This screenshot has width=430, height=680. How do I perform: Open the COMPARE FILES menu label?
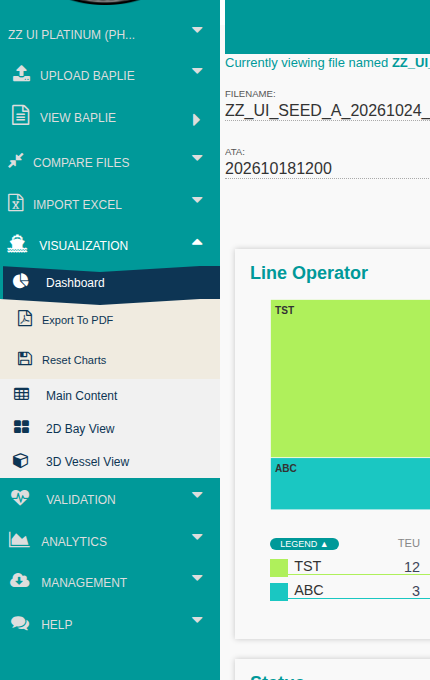coord(81,163)
